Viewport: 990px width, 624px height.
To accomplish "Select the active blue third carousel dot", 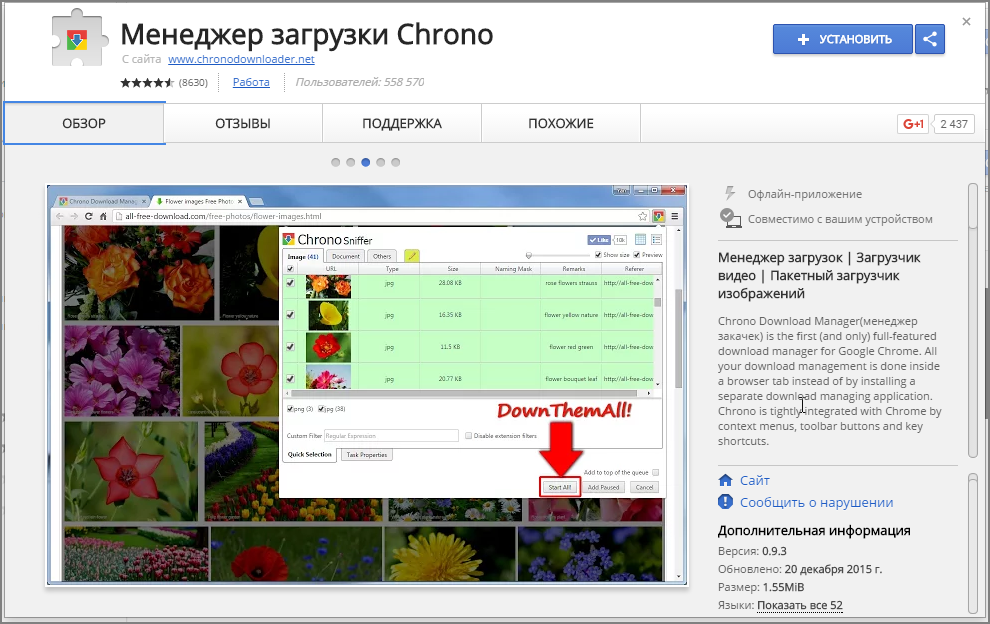I will [366, 162].
